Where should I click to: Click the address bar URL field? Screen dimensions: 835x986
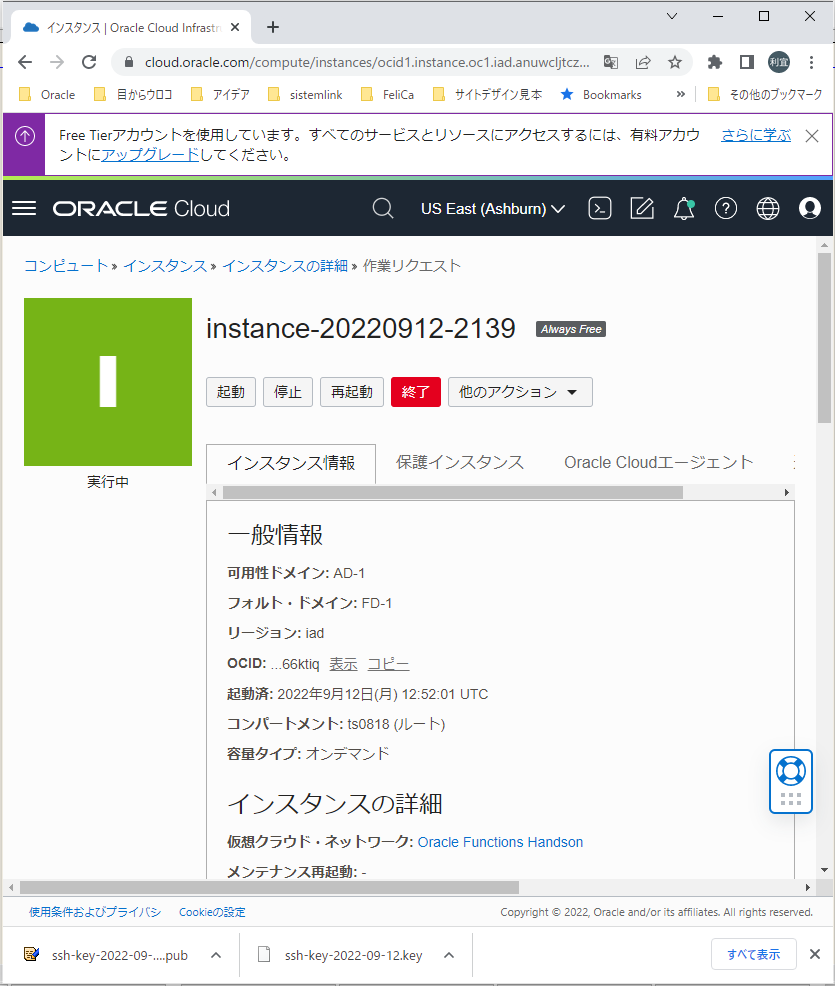point(367,62)
